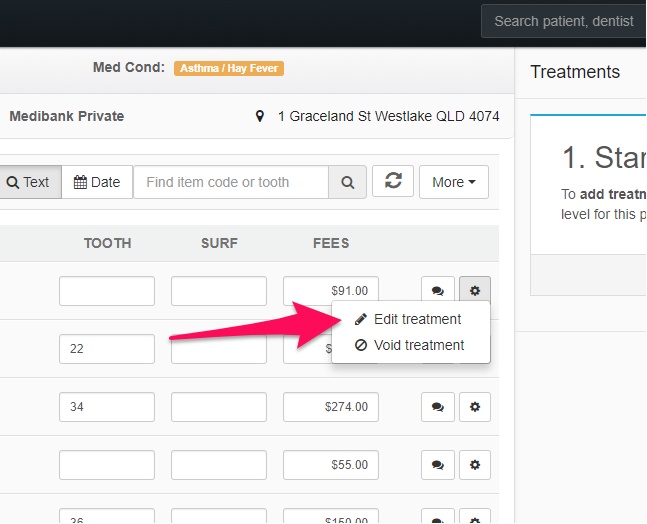This screenshot has width=647, height=524.
Task: Open comments for the $91.00 treatment
Action: (x=437, y=290)
